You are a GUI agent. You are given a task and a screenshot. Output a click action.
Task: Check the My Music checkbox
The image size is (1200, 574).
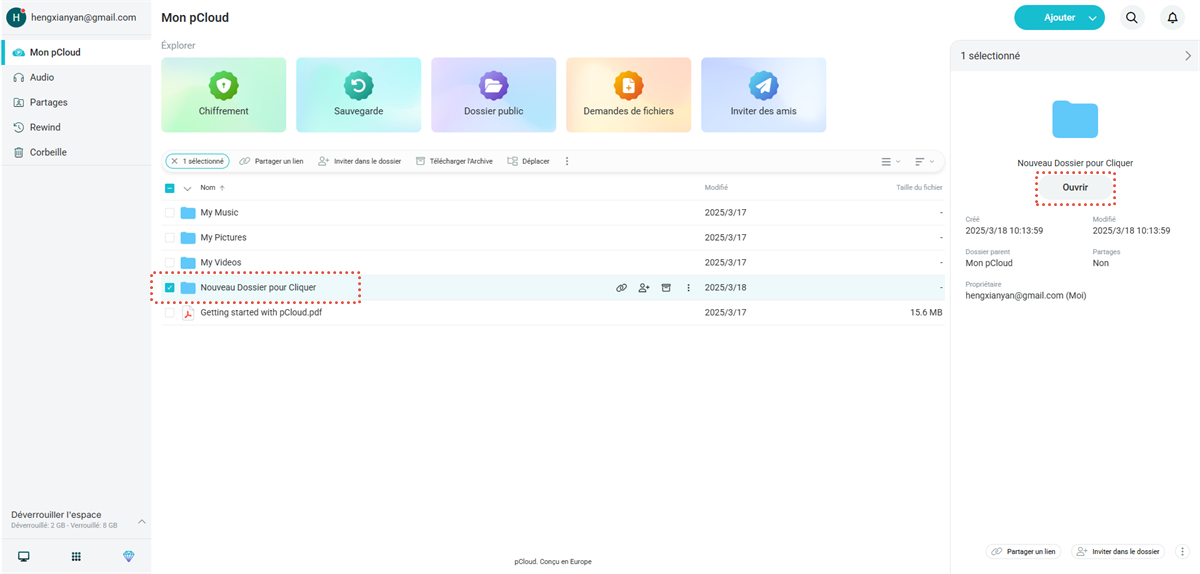pos(170,212)
